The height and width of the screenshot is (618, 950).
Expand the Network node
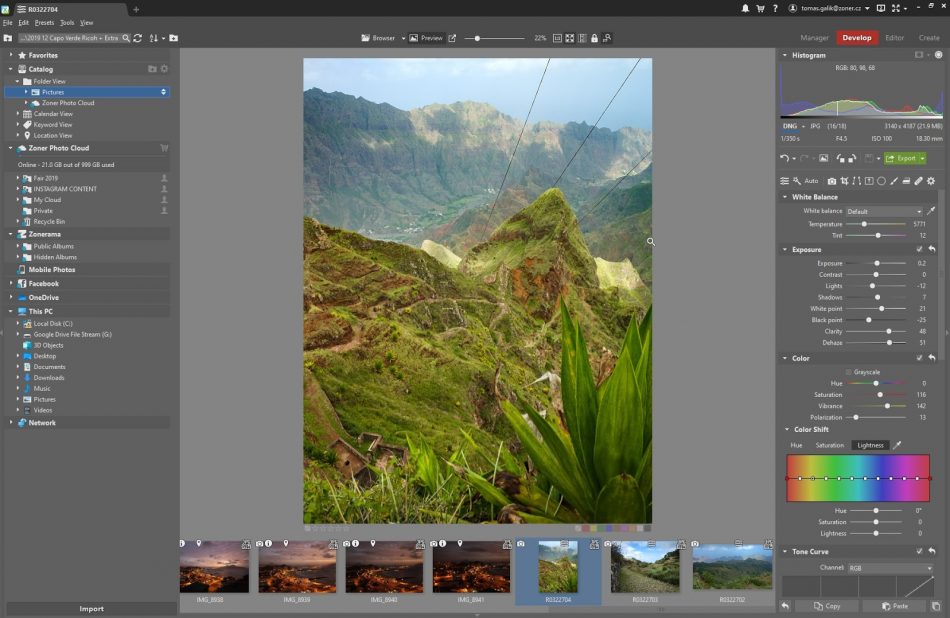11,422
